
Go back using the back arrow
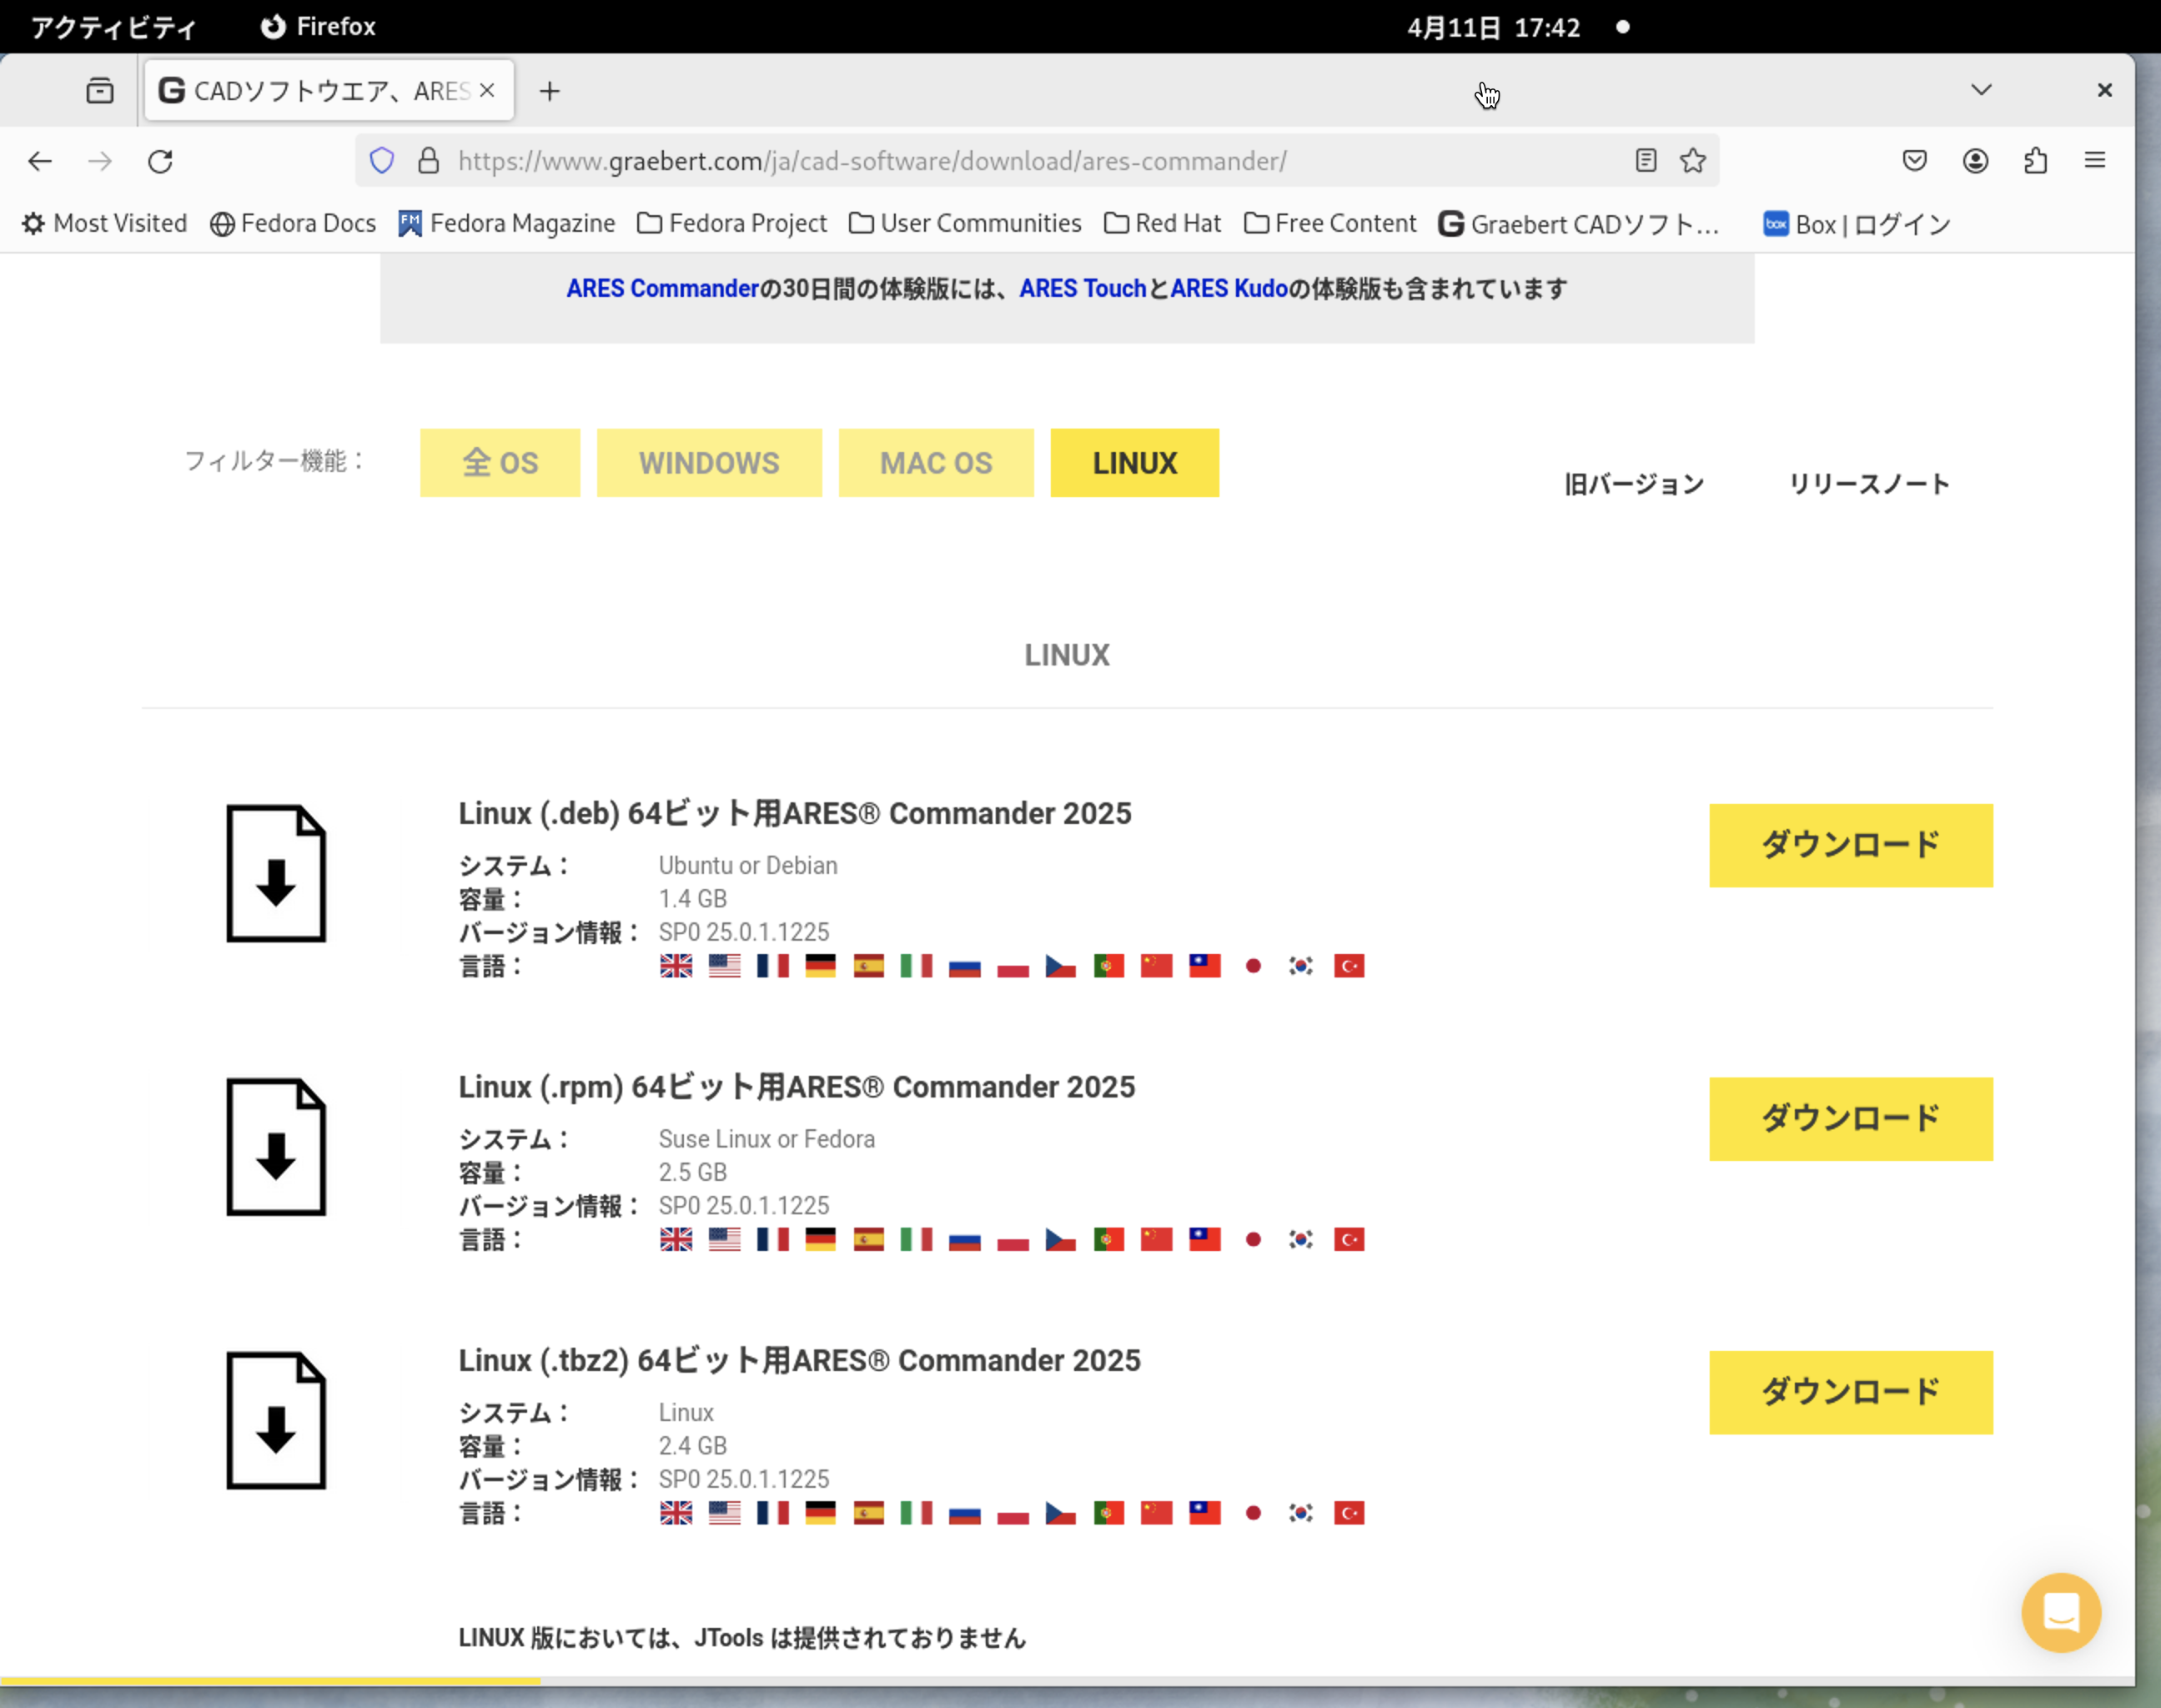(40, 161)
